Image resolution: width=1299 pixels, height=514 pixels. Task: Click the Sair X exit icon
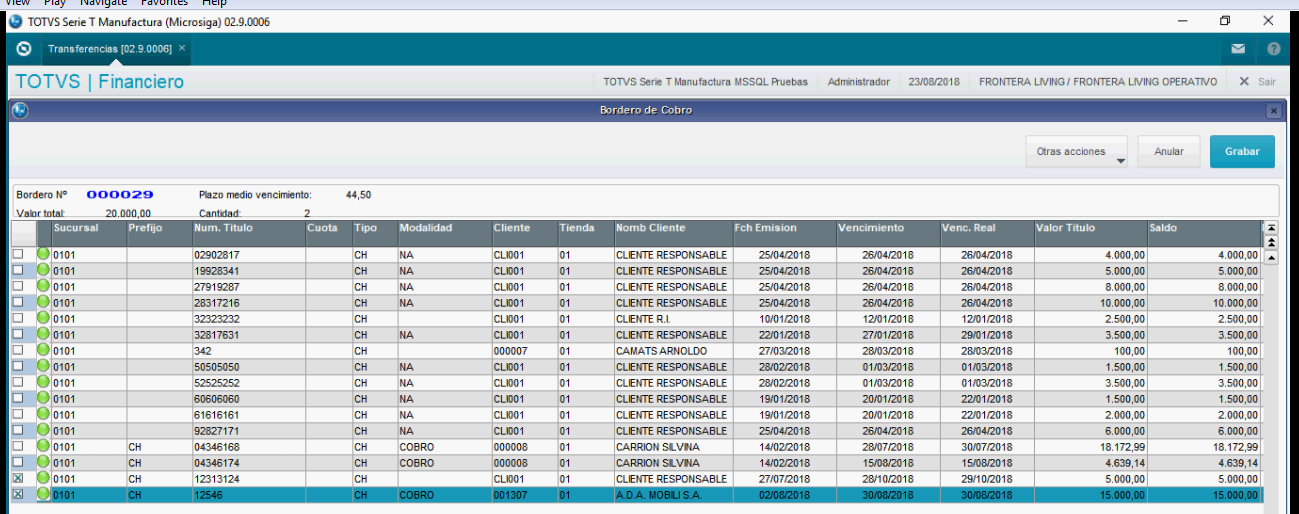pyautogui.click(x=1244, y=82)
